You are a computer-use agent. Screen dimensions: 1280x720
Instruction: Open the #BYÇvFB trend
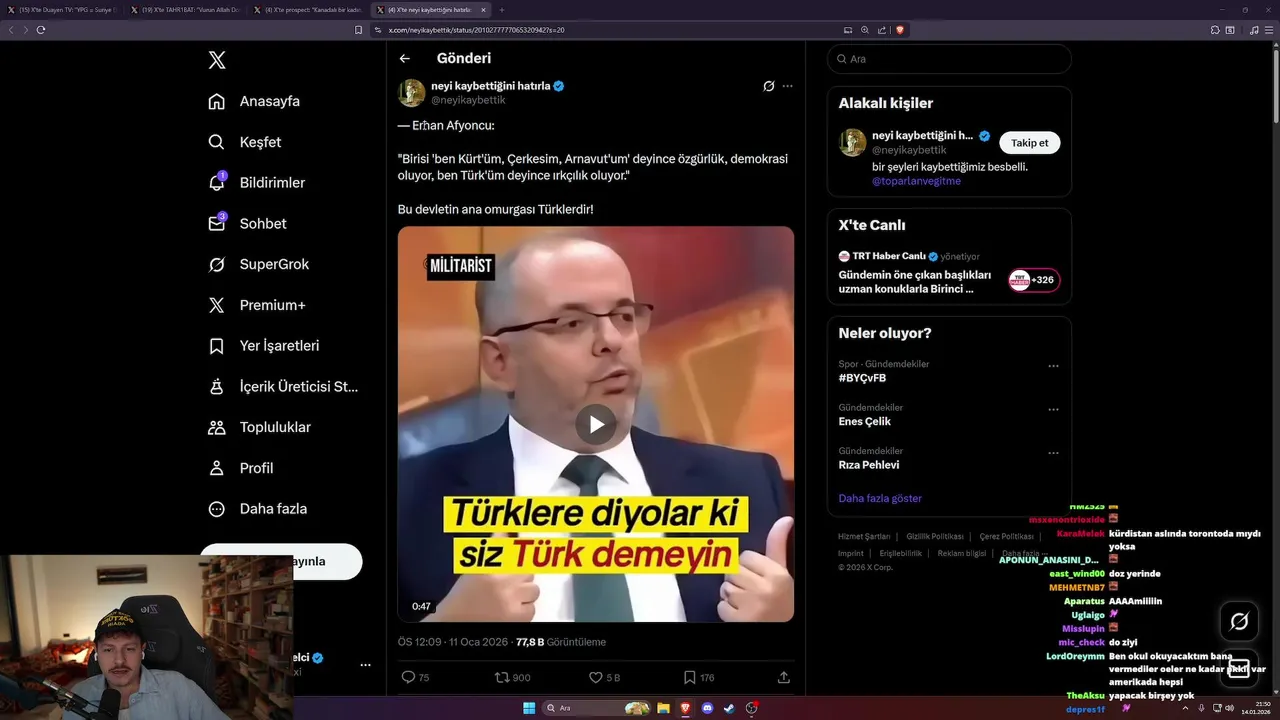tap(862, 378)
